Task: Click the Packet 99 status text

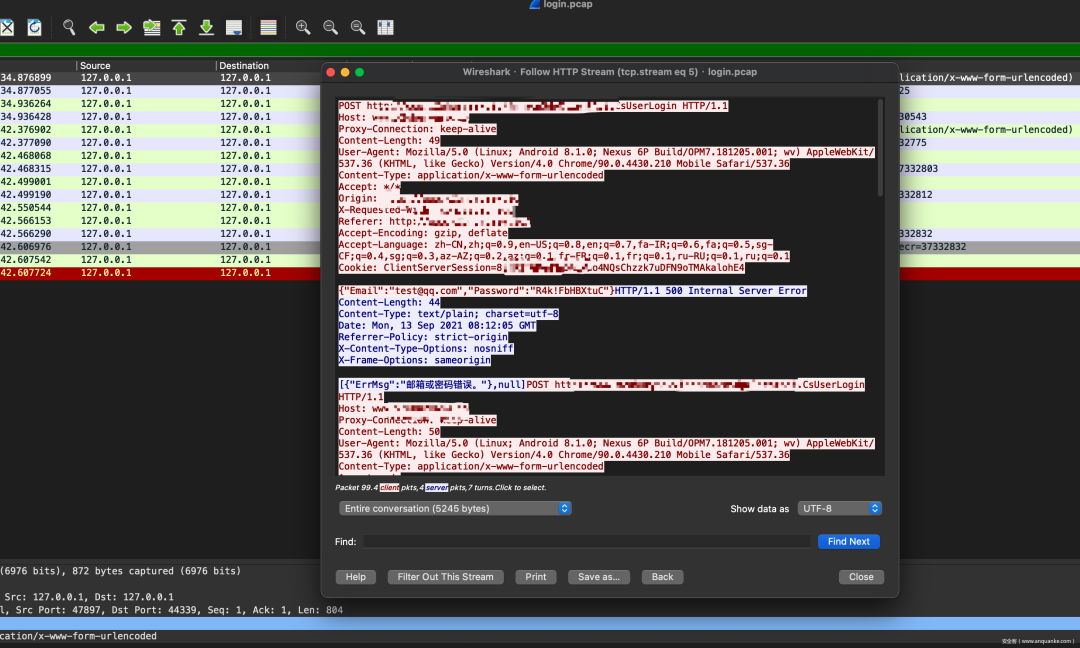Action: [x=441, y=488]
